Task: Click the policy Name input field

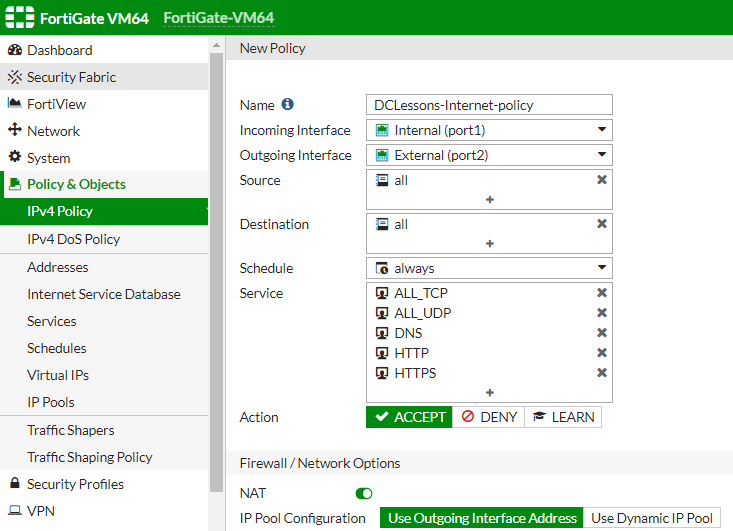Action: pos(489,105)
